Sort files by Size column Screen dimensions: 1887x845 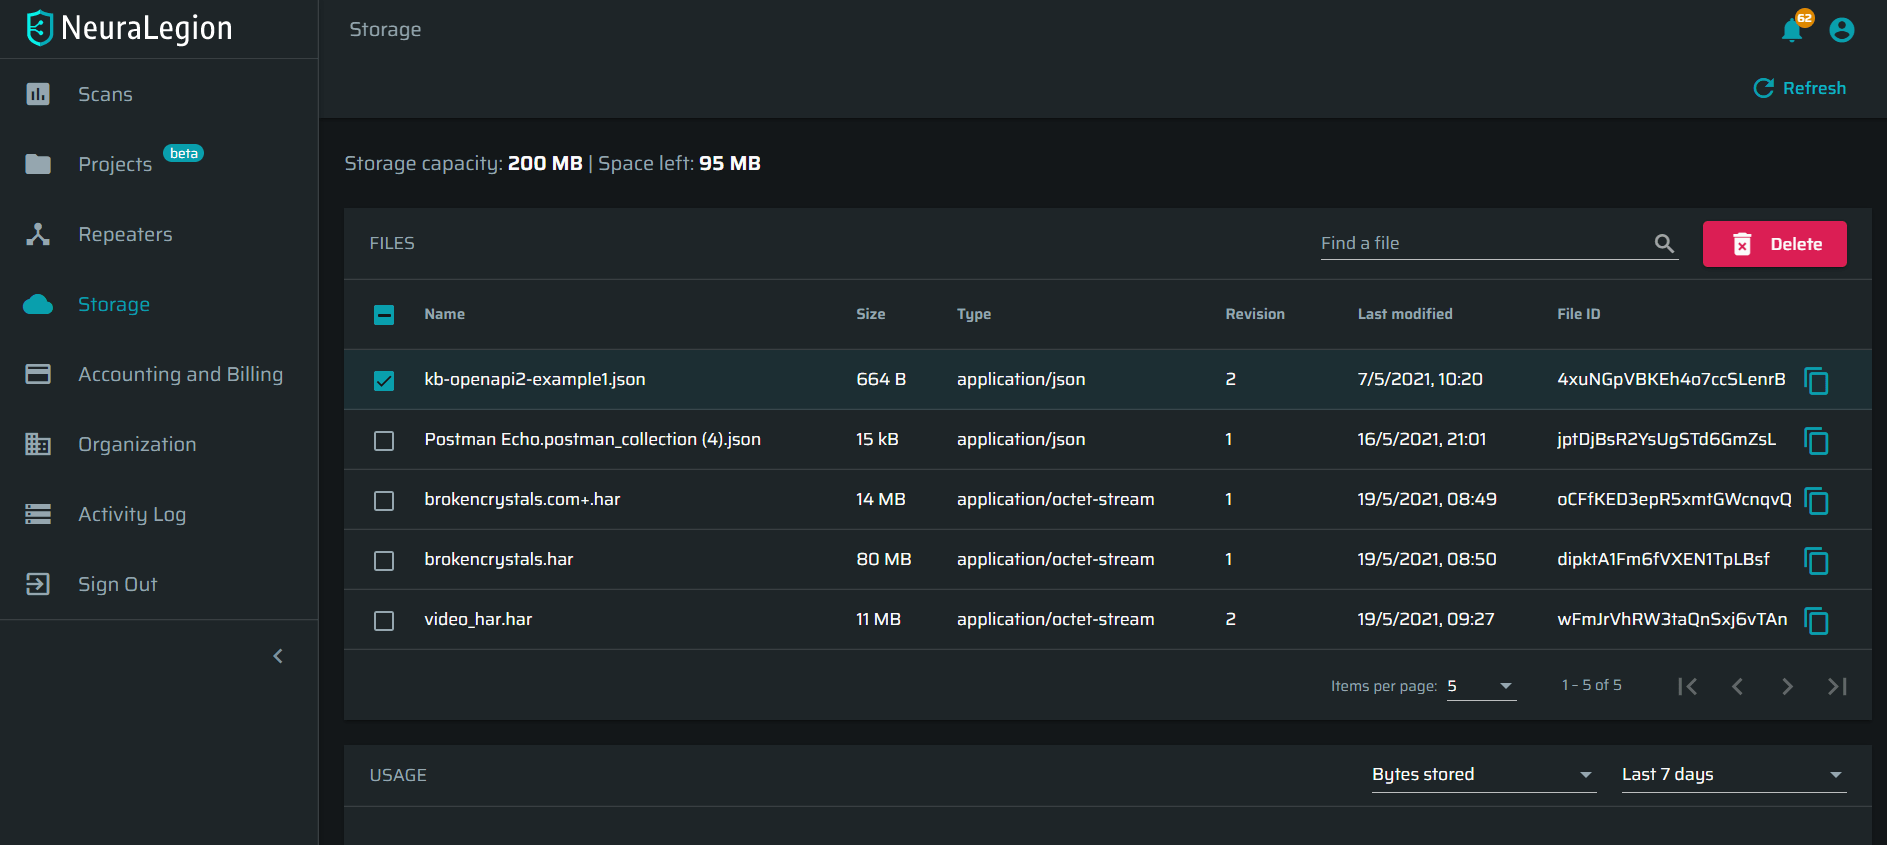point(870,314)
